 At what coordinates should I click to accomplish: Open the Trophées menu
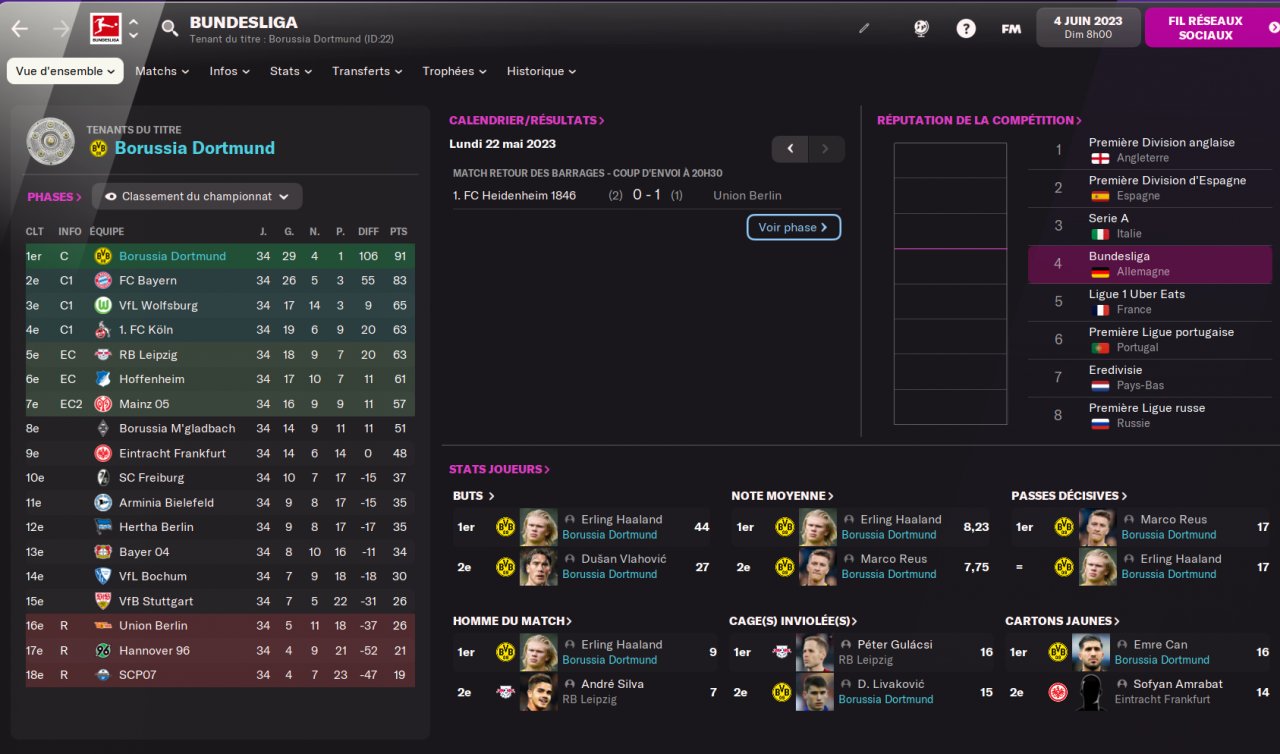click(x=454, y=71)
